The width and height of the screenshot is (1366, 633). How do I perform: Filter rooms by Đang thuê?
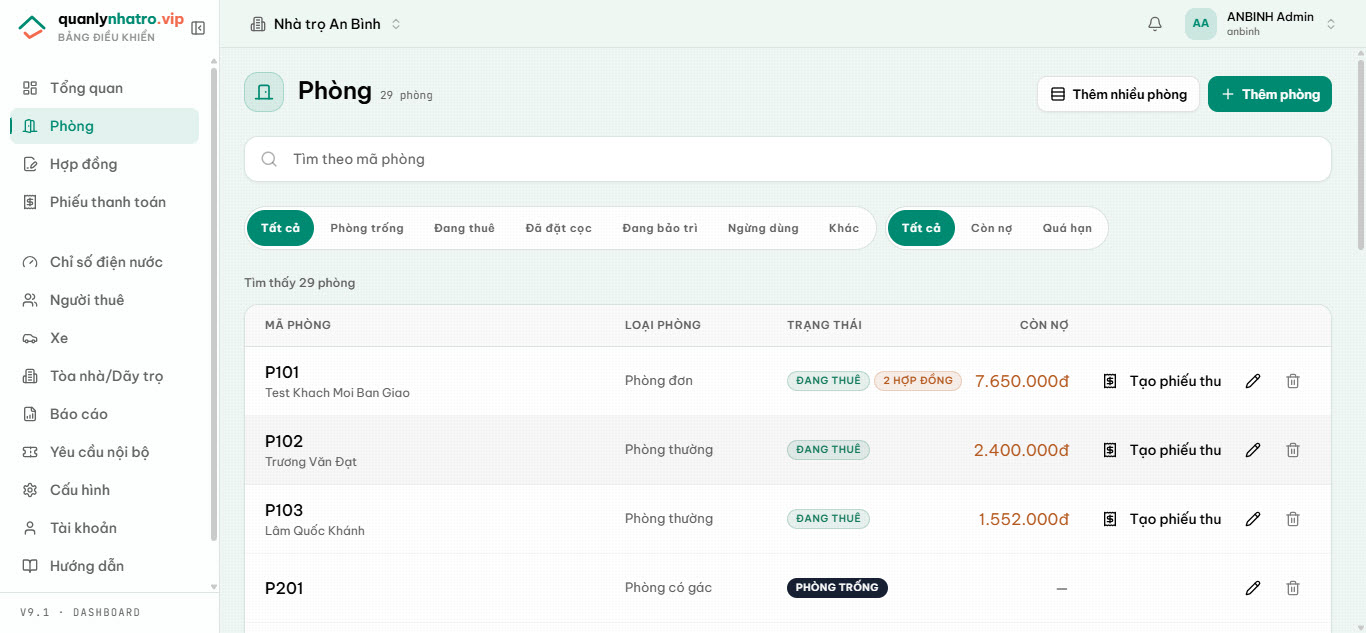pyautogui.click(x=464, y=228)
